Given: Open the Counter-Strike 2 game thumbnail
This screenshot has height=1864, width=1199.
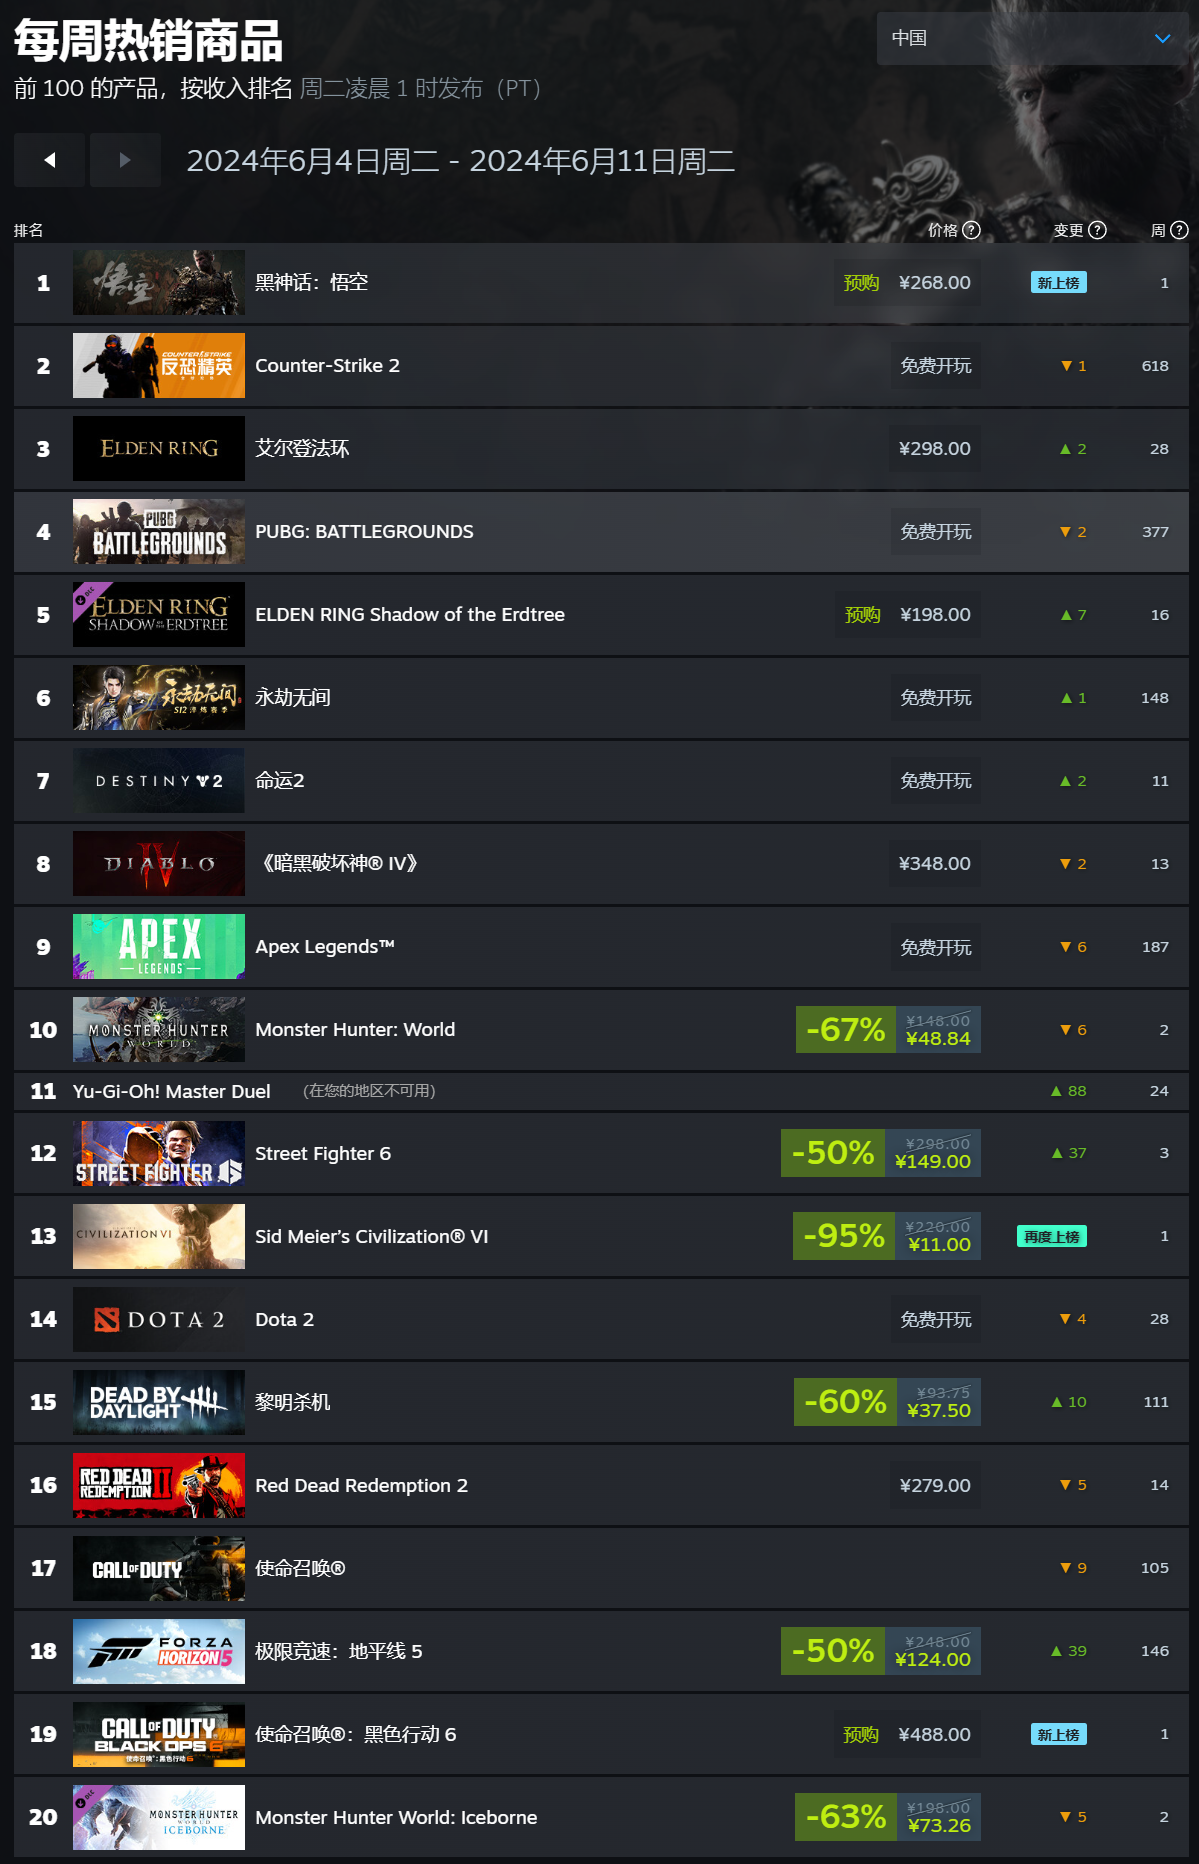Looking at the screenshot, I should (x=159, y=365).
